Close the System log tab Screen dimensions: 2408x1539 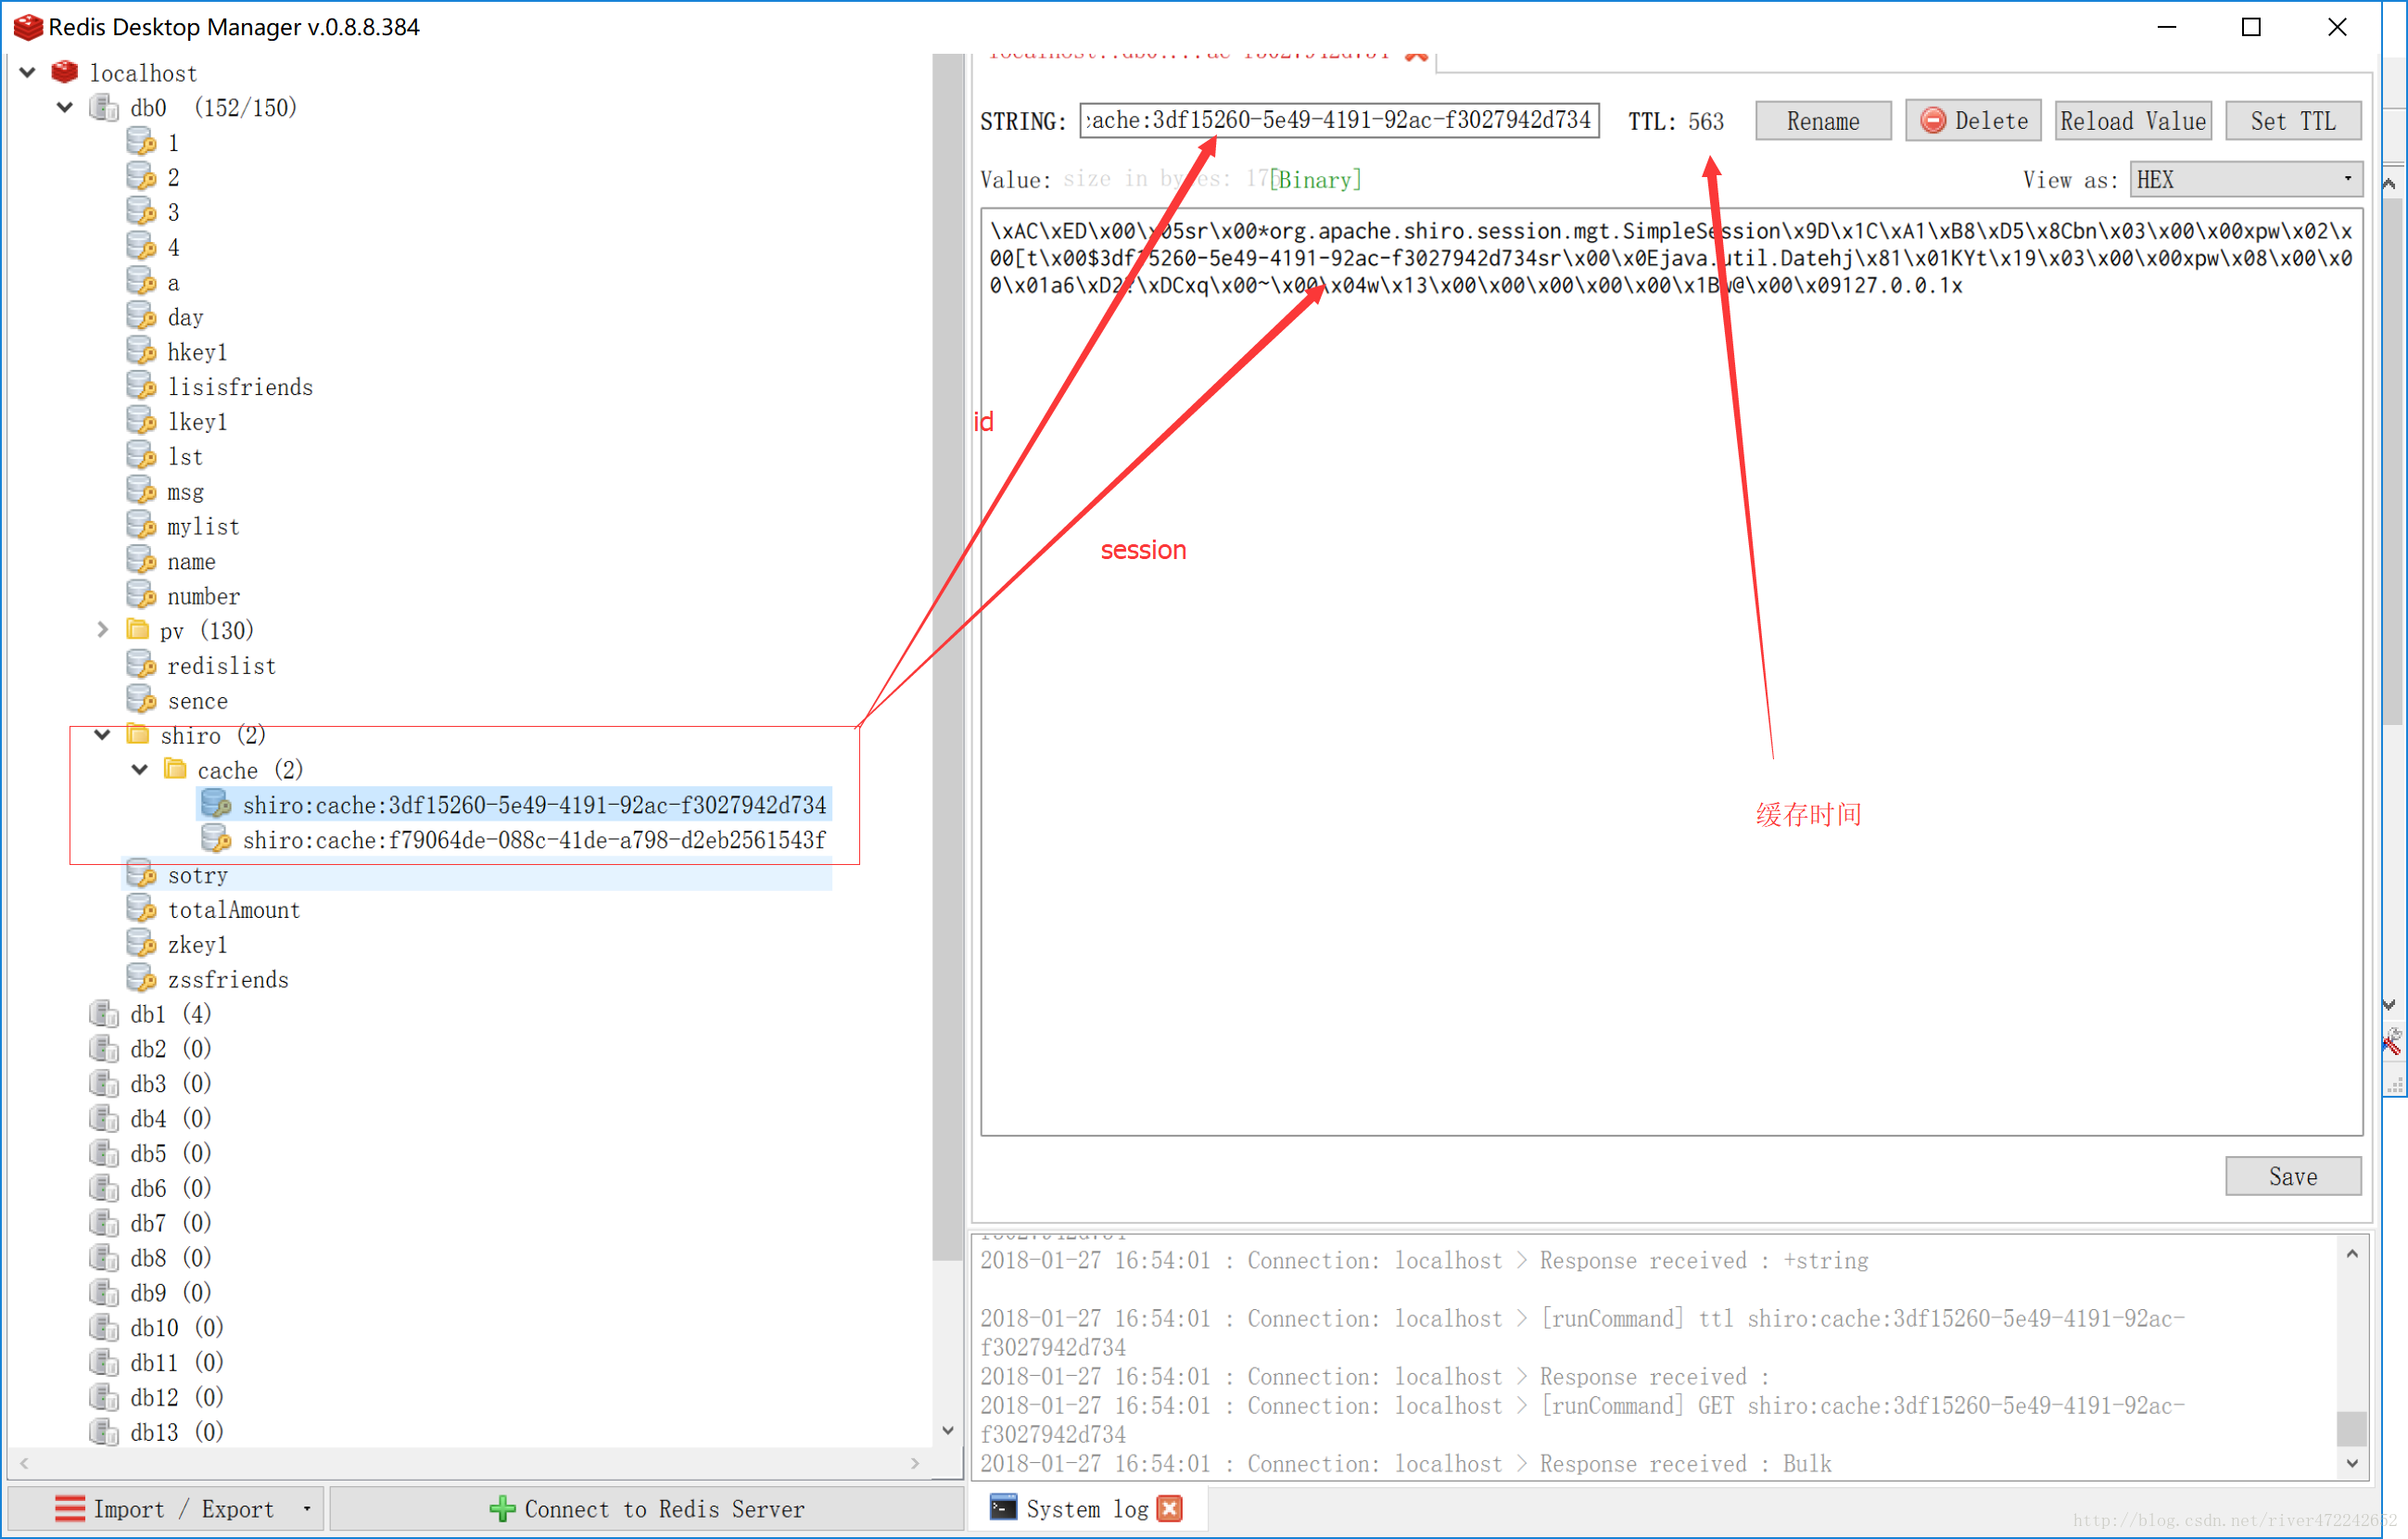coord(1170,1508)
